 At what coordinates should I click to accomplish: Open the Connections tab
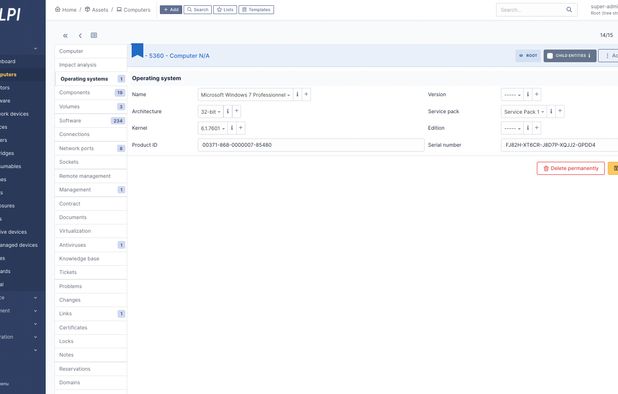pos(91,134)
